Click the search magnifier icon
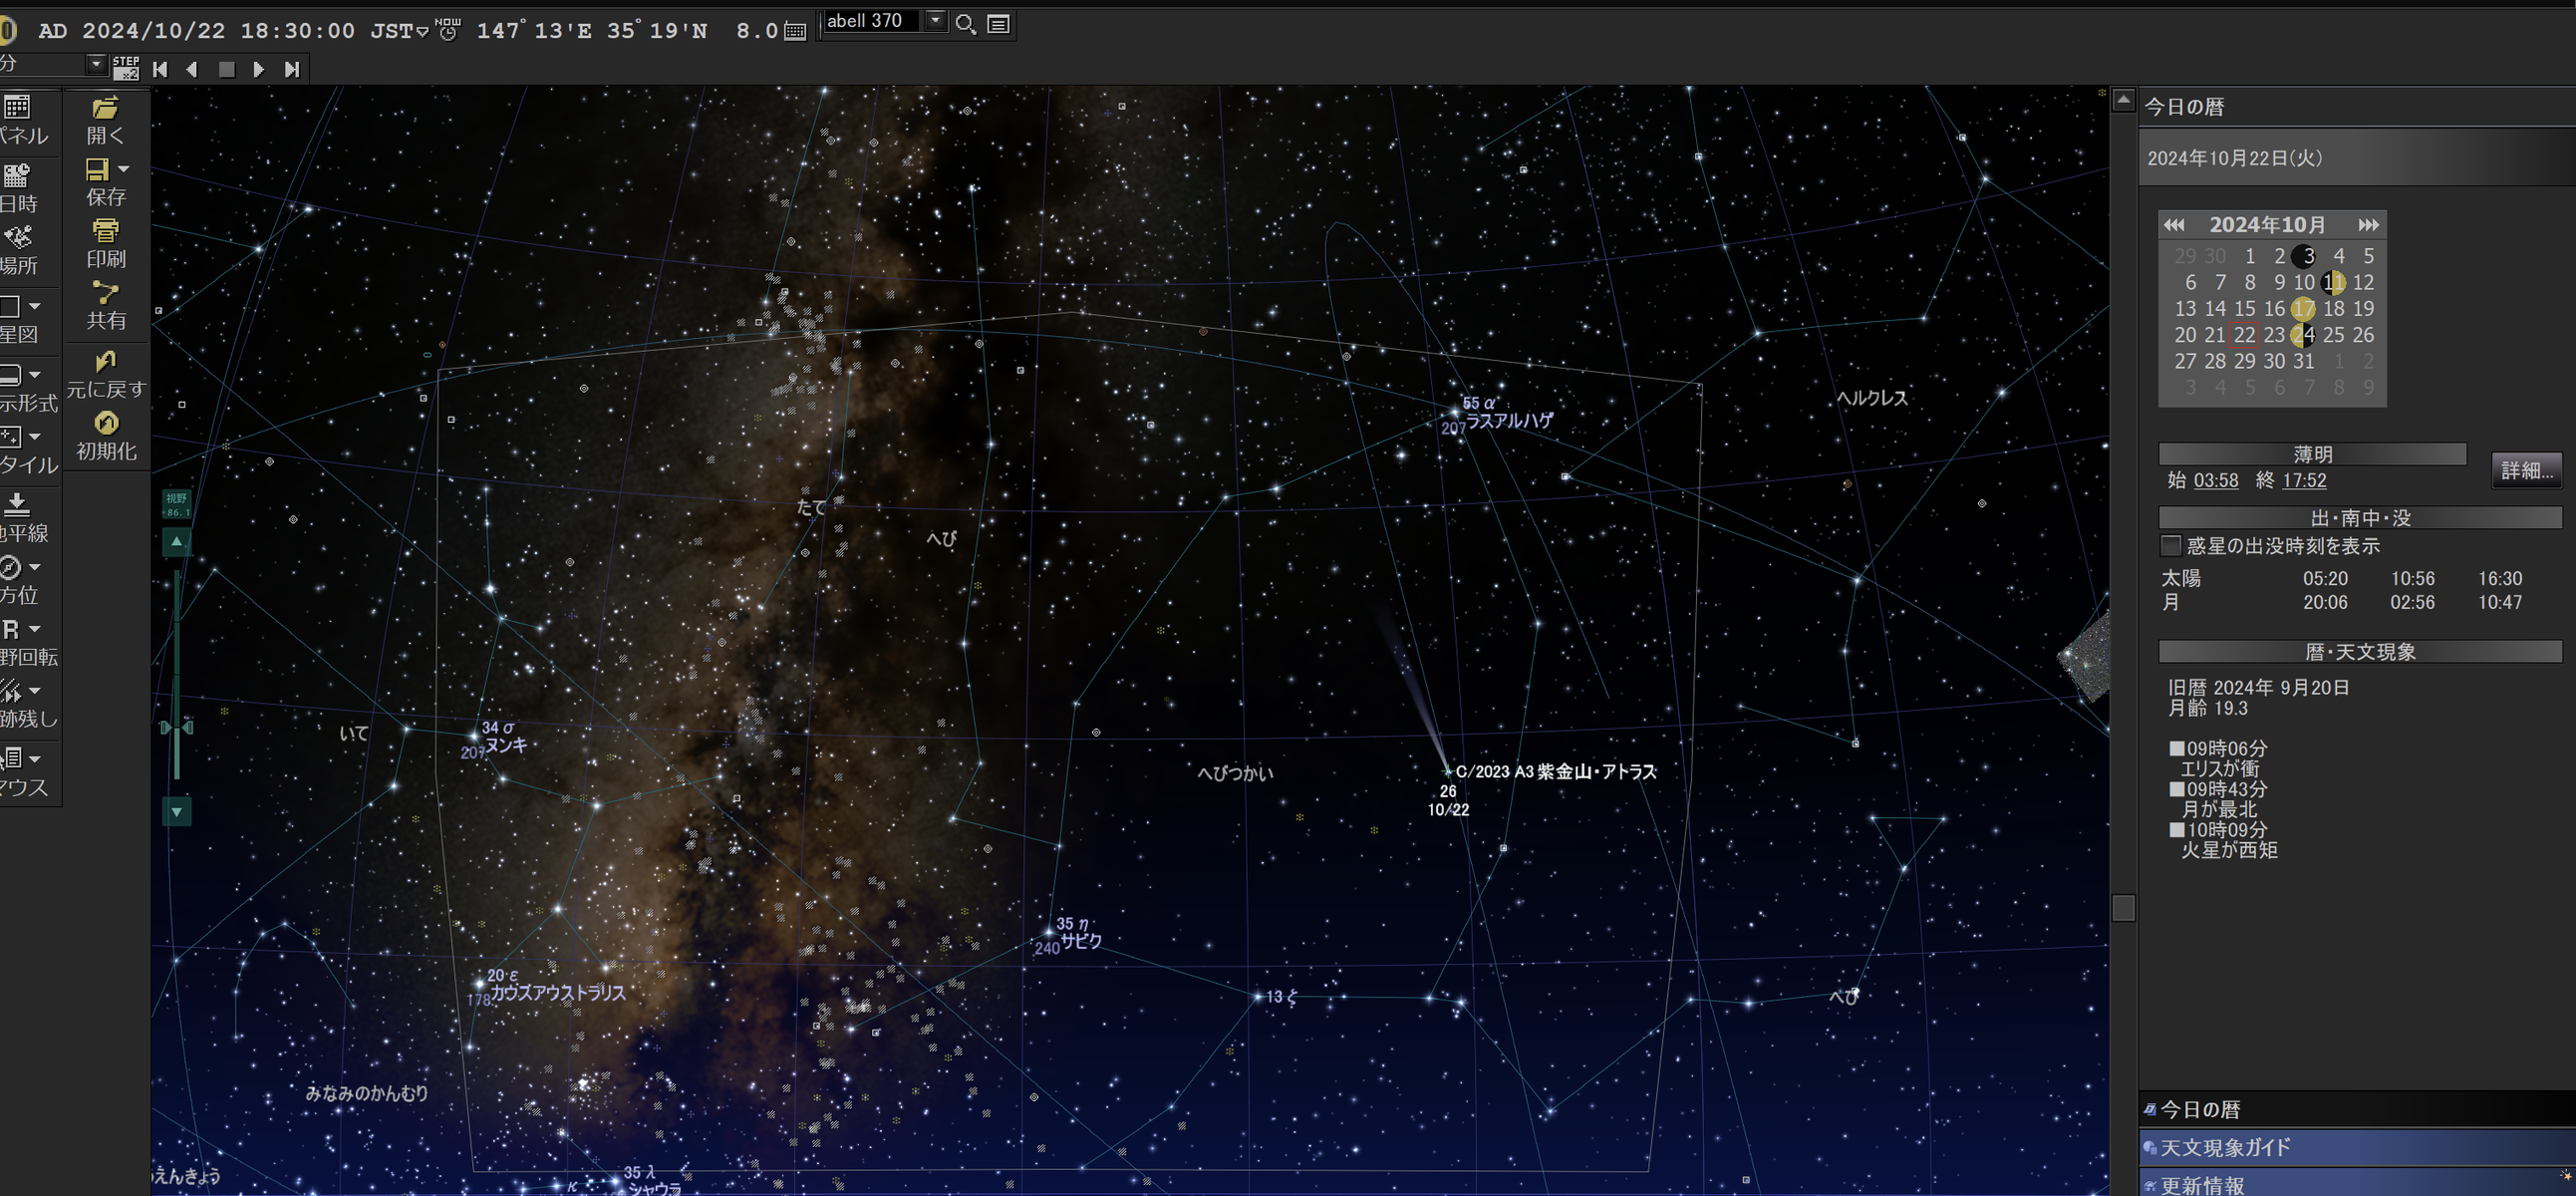Screen dimensions: 2576x1196 (x=965, y=24)
